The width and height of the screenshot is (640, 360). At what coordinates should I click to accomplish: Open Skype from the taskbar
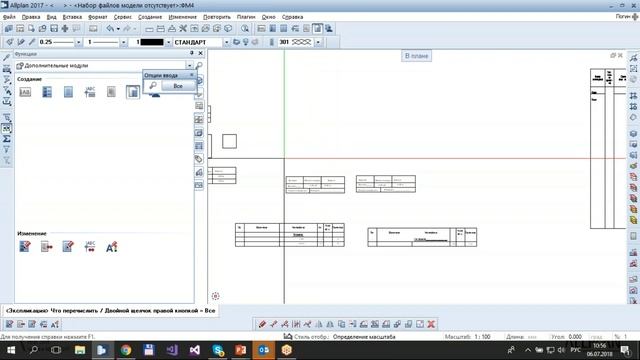[x=218, y=350]
